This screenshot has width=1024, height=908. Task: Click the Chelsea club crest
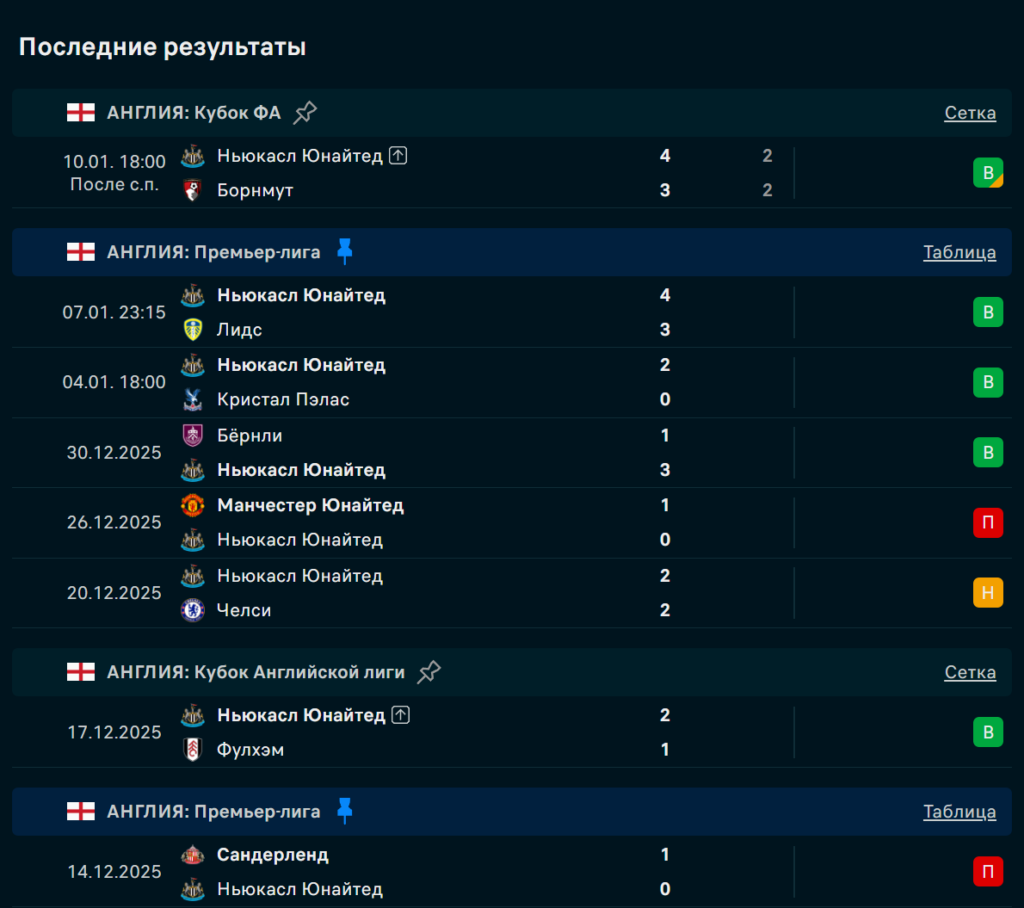[193, 610]
